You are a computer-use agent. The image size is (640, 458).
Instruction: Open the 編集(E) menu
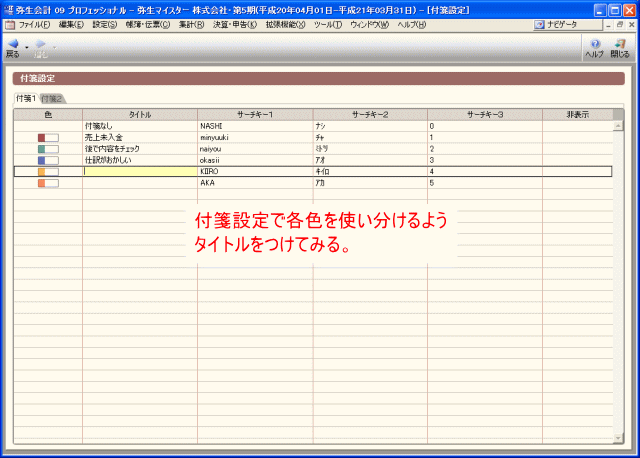click(71, 25)
